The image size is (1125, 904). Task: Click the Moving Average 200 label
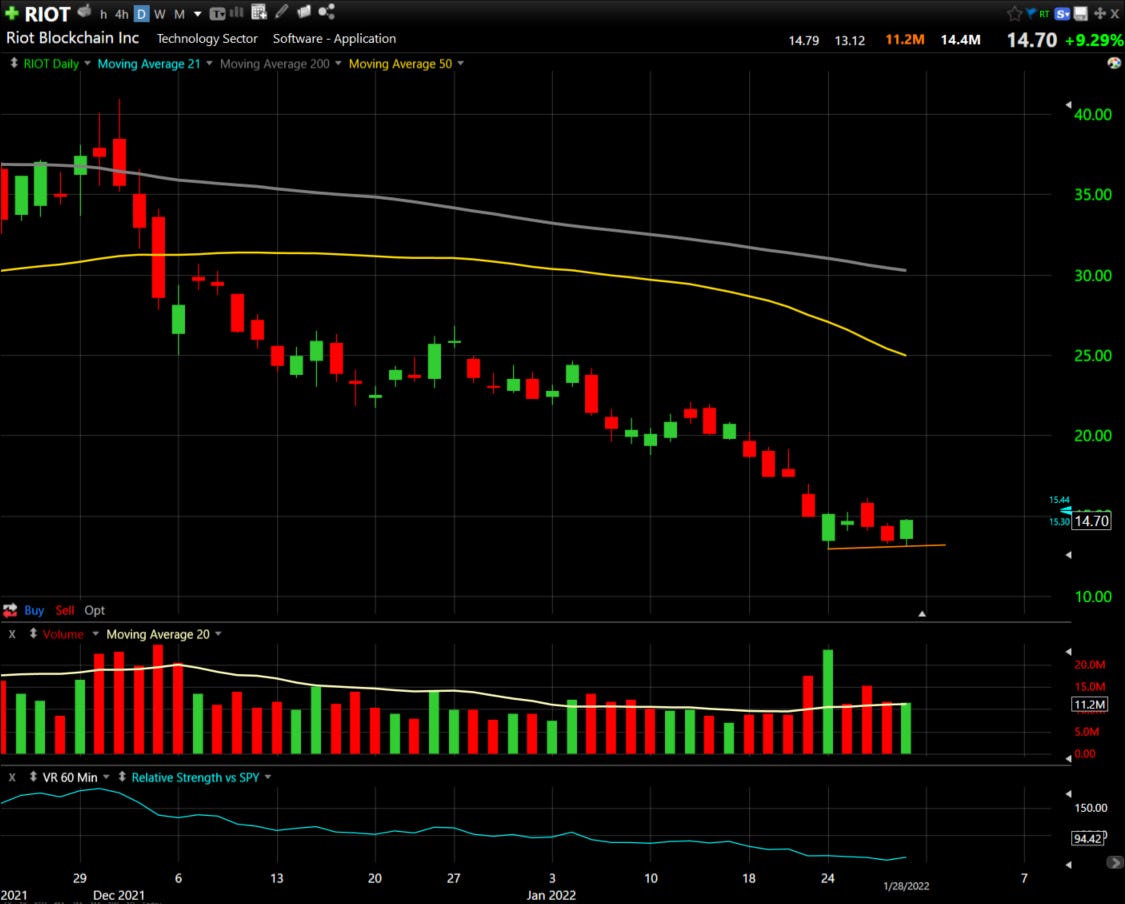(x=275, y=64)
